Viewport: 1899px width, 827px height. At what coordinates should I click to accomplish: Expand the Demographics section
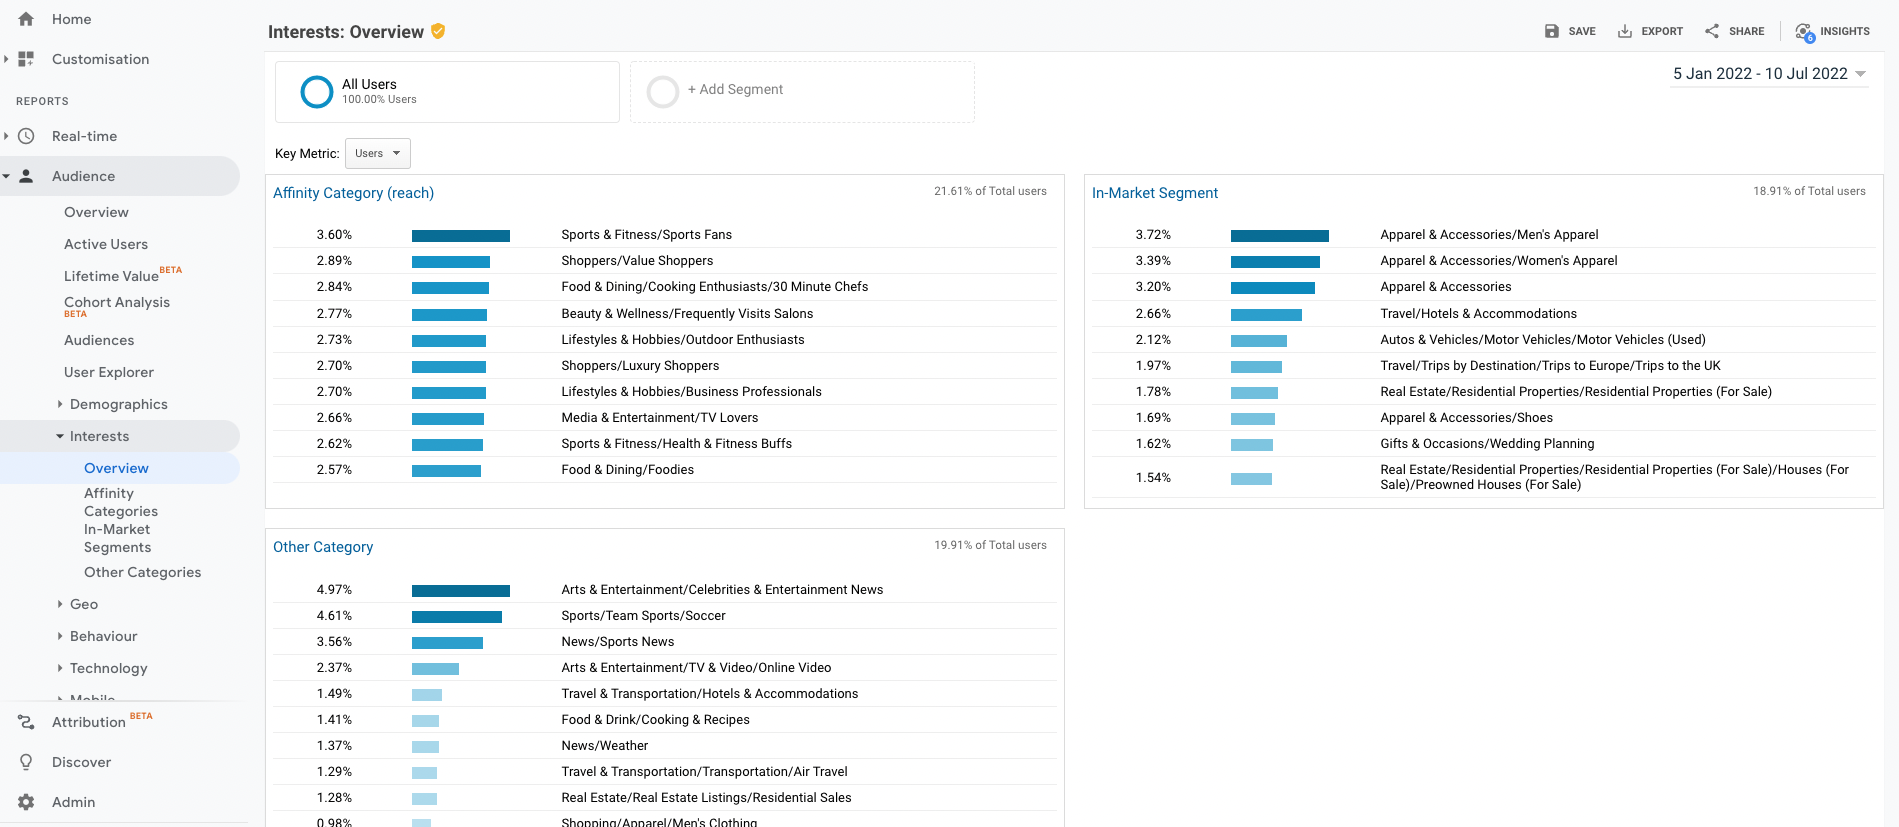(118, 404)
